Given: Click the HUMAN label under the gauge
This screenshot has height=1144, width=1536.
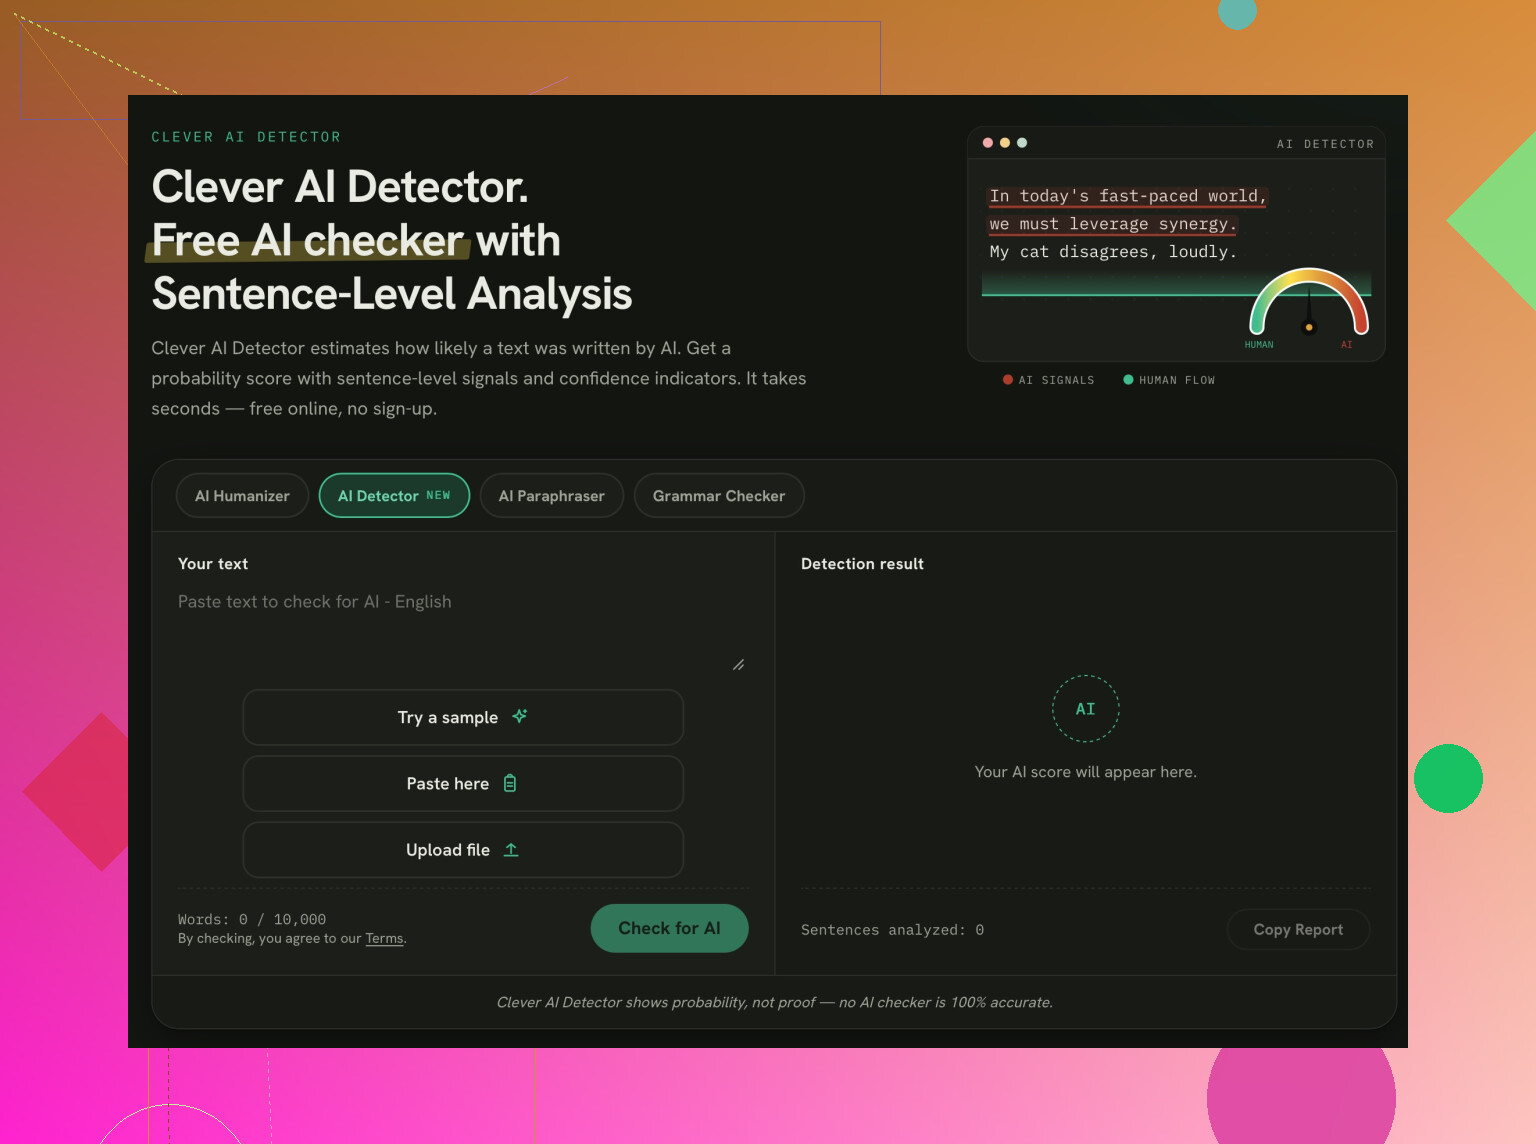Looking at the screenshot, I should [1259, 345].
